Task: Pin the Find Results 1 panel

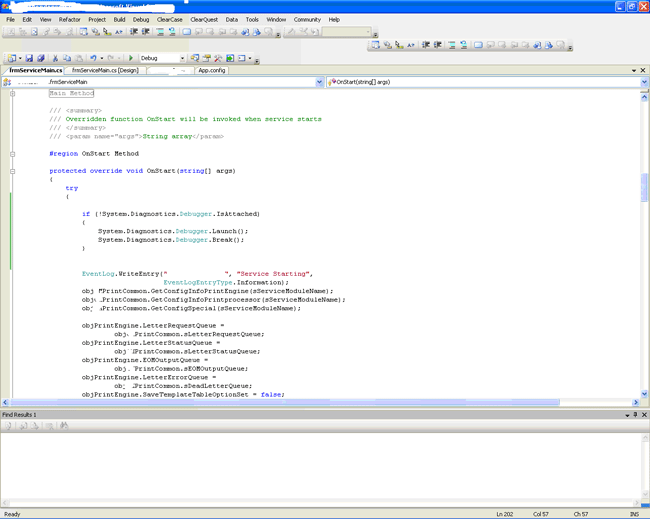Action: coord(636,415)
